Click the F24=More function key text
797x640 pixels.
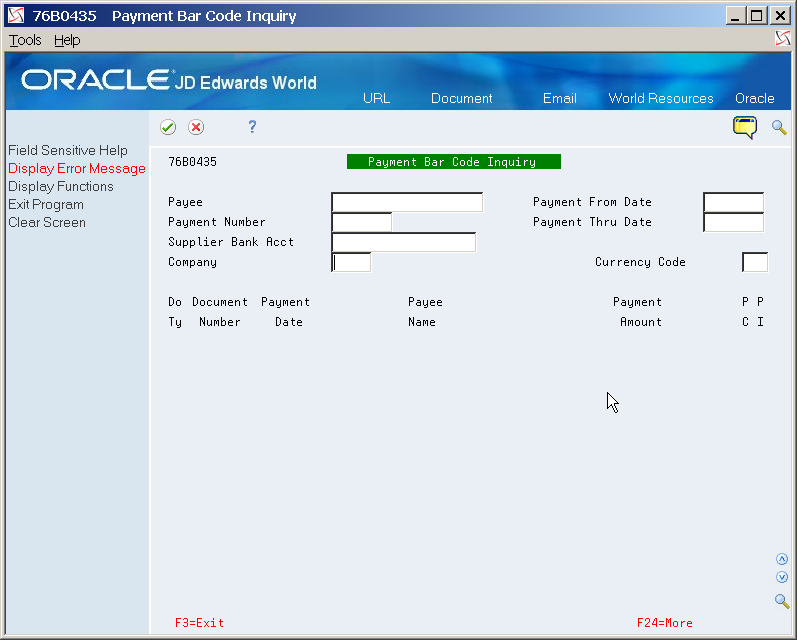(x=665, y=623)
